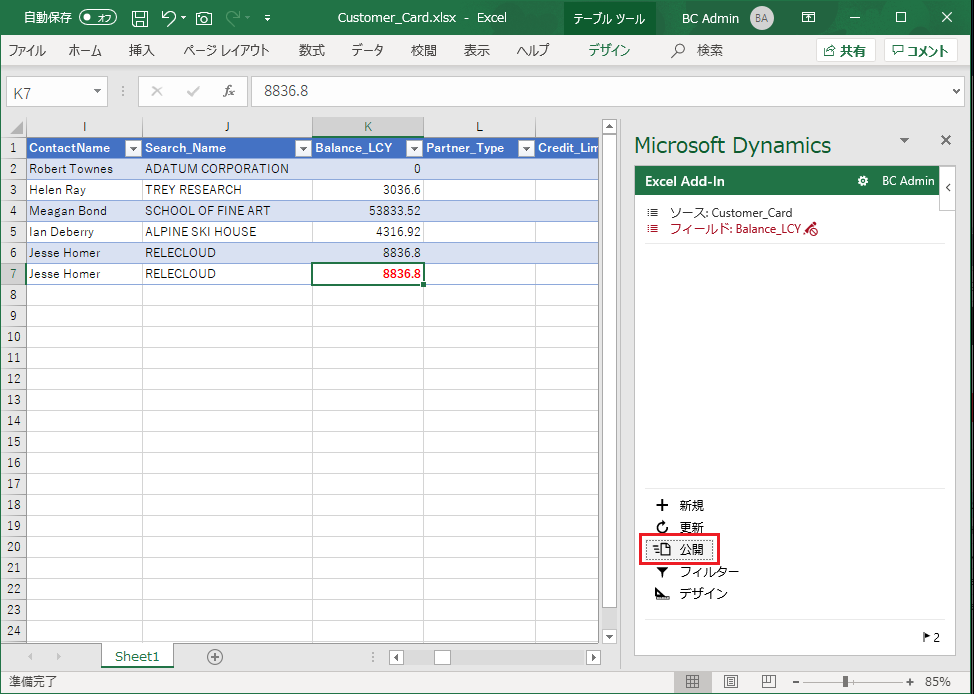The width and height of the screenshot is (974, 694).
Task: Click the フィルター funnel button
Action: coord(697,572)
